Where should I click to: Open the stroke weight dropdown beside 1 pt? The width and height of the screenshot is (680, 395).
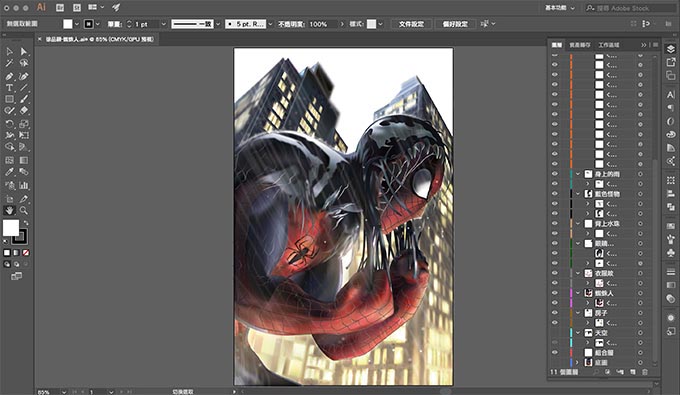click(163, 24)
